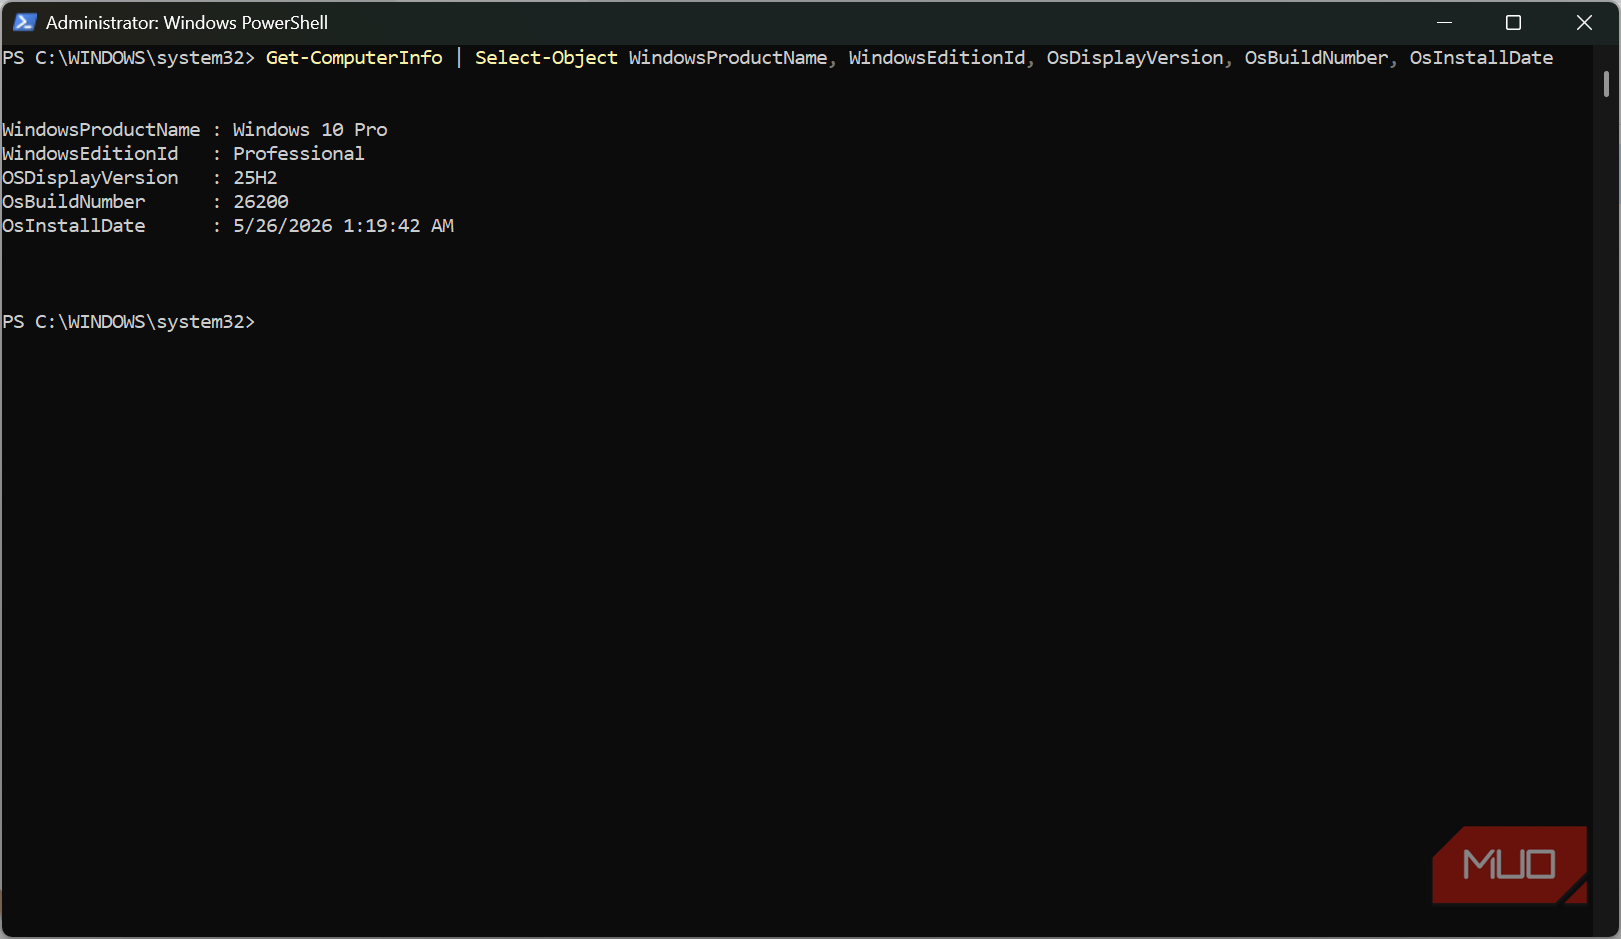Click the window title 'Administrator: Windows PowerShell'

tap(187, 22)
